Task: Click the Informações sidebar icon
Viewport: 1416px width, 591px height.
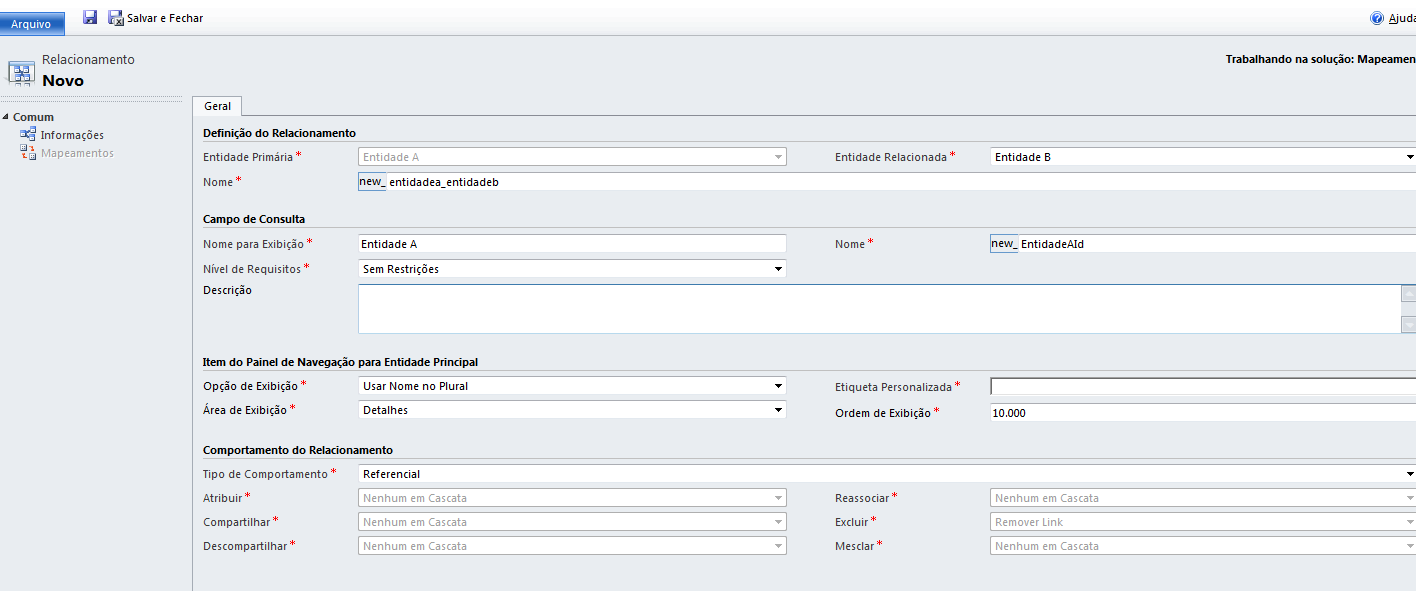Action: tap(28, 135)
